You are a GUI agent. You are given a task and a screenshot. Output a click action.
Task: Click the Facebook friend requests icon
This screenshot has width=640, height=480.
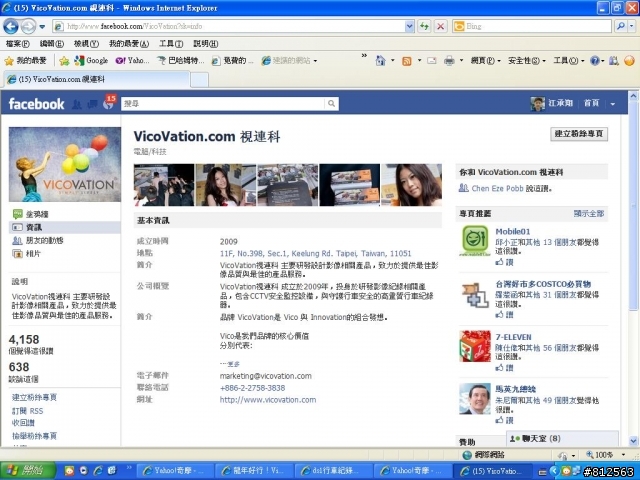(x=76, y=104)
